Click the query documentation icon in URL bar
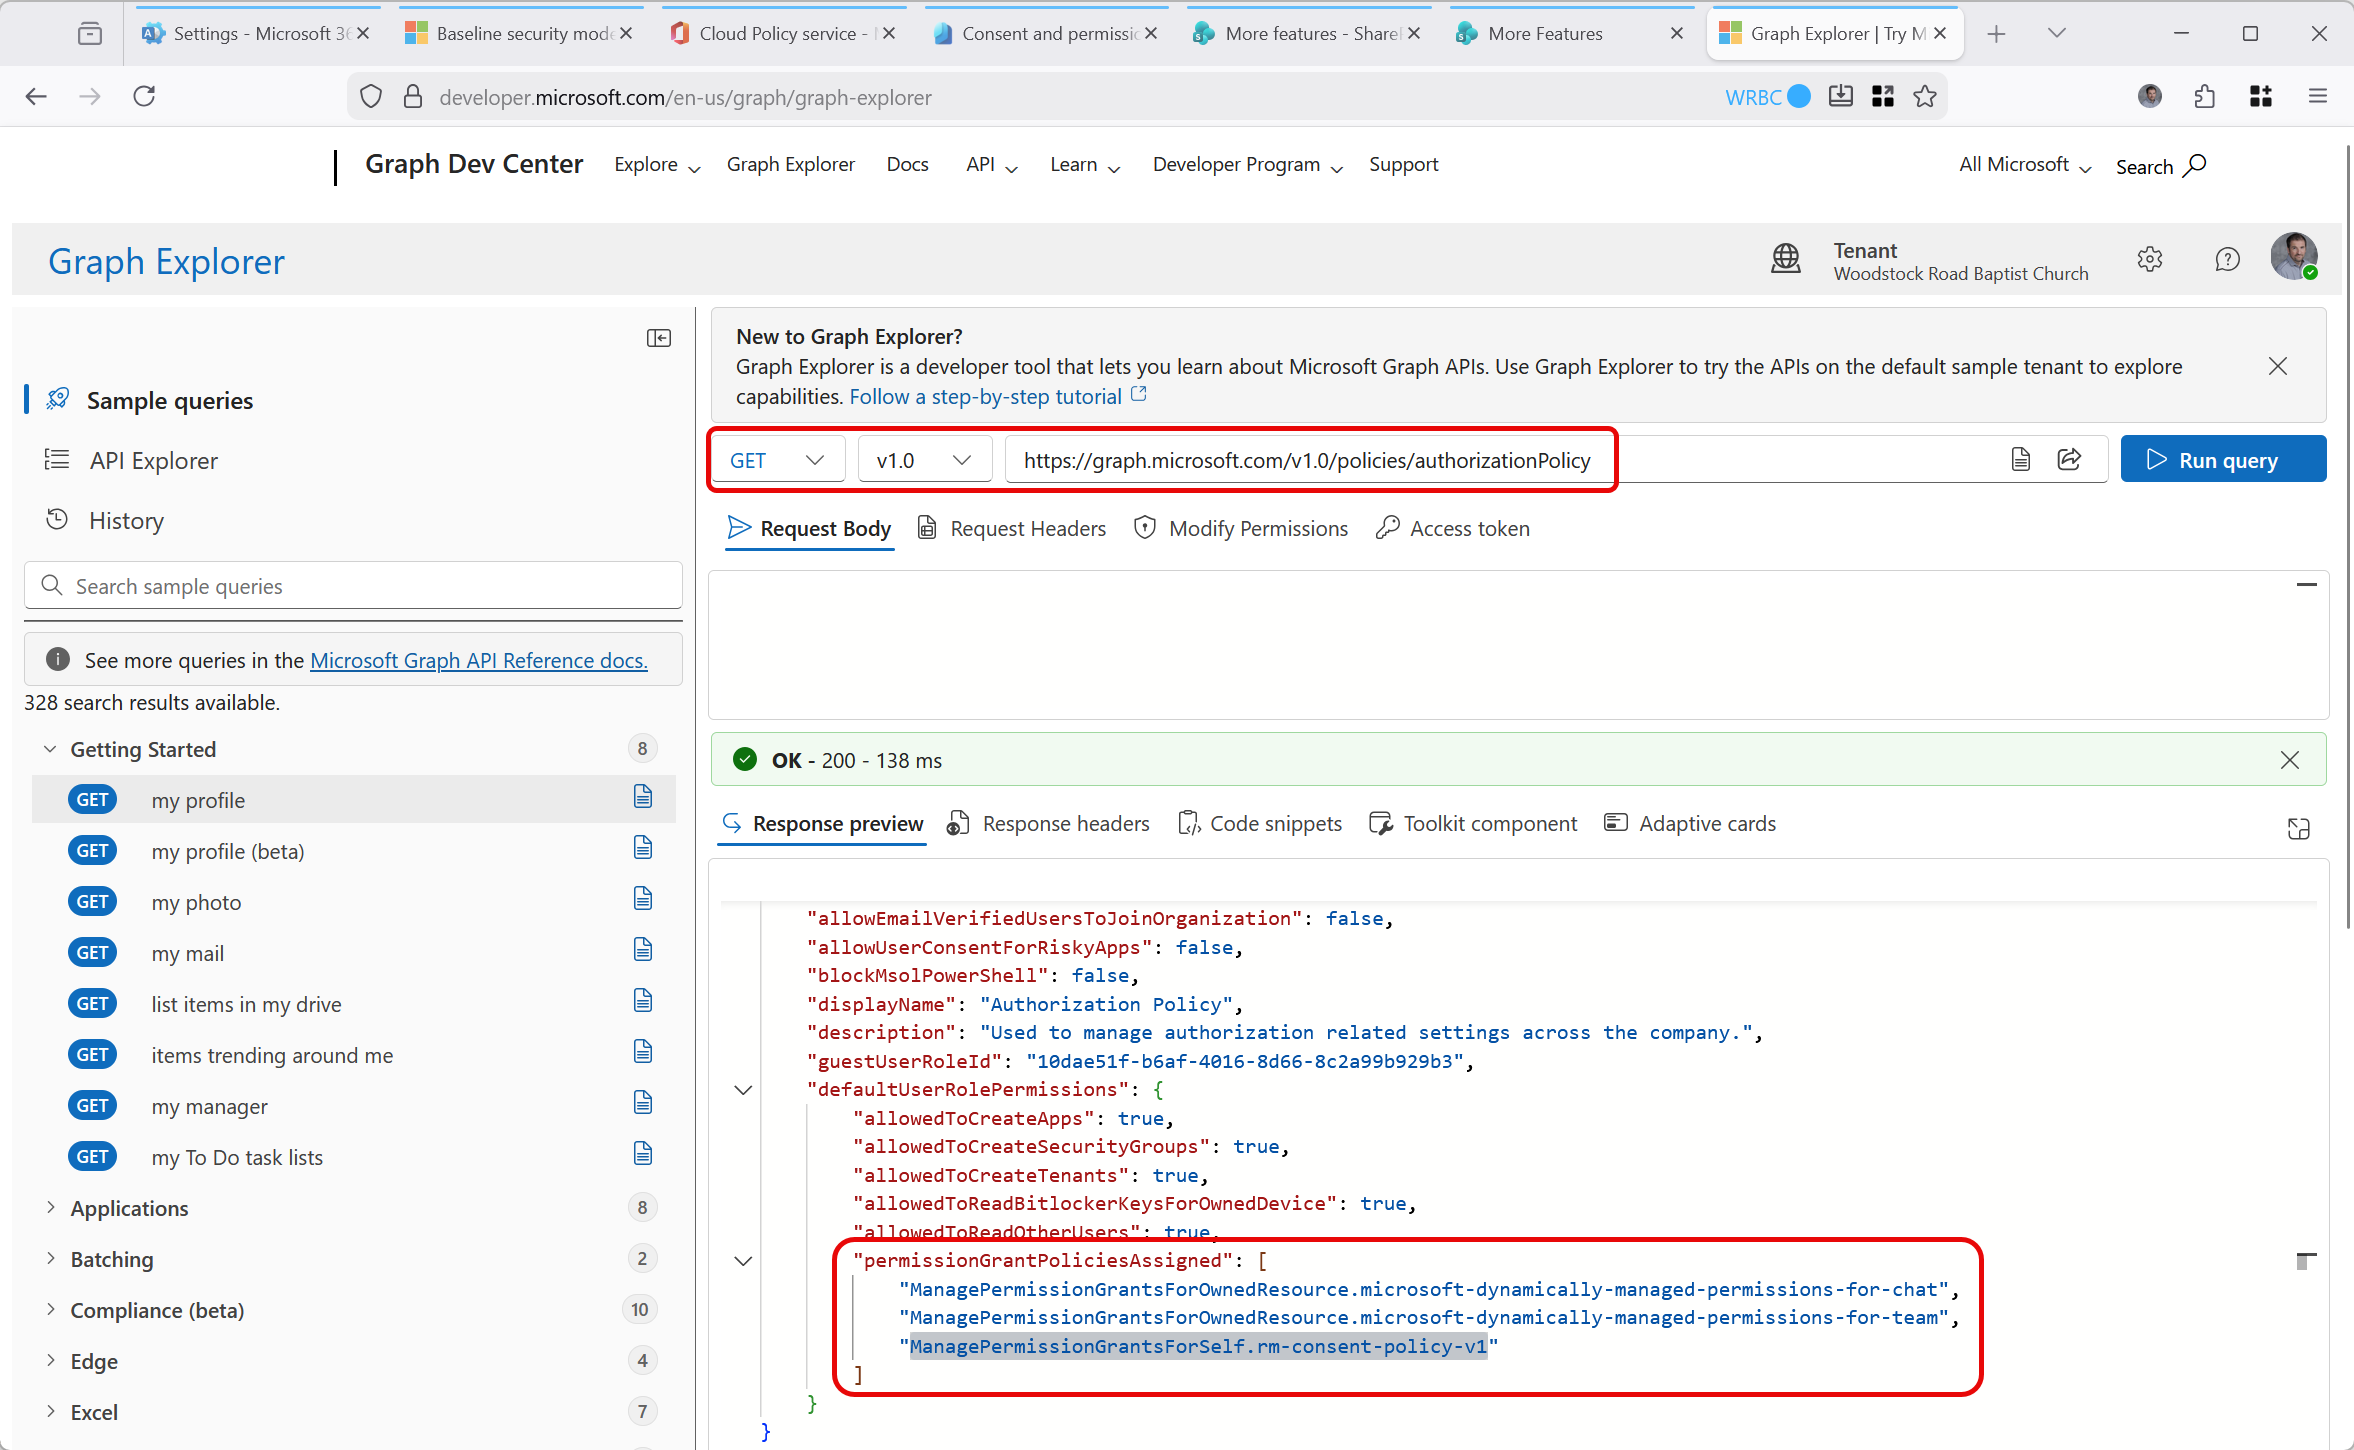This screenshot has height=1450, width=2354. [x=2020, y=459]
